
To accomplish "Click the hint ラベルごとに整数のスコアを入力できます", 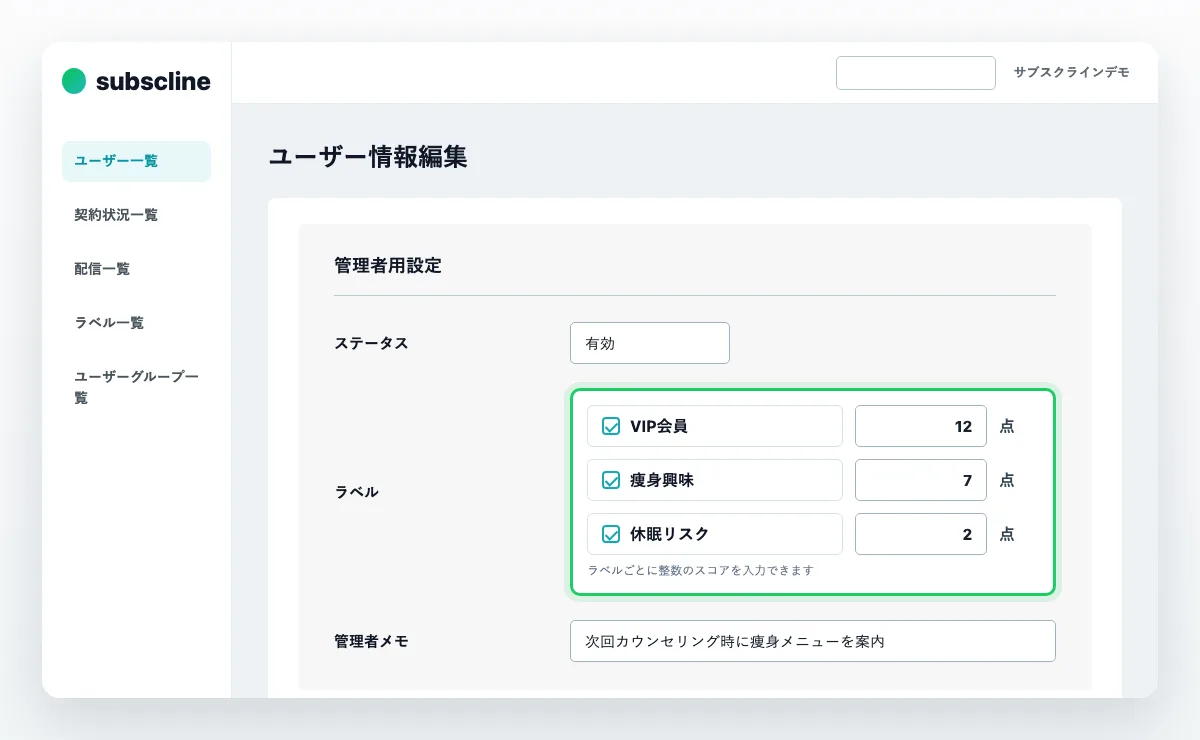I will click(700, 571).
